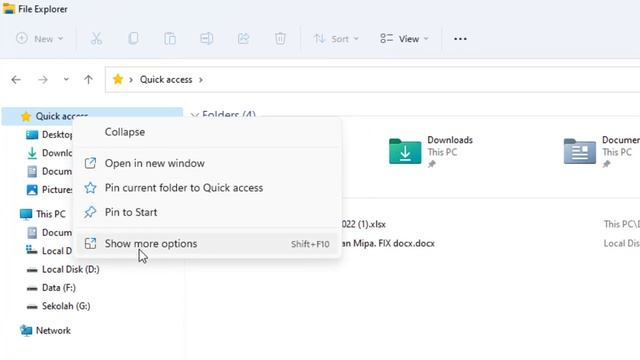Choose Show more options

tap(207, 244)
